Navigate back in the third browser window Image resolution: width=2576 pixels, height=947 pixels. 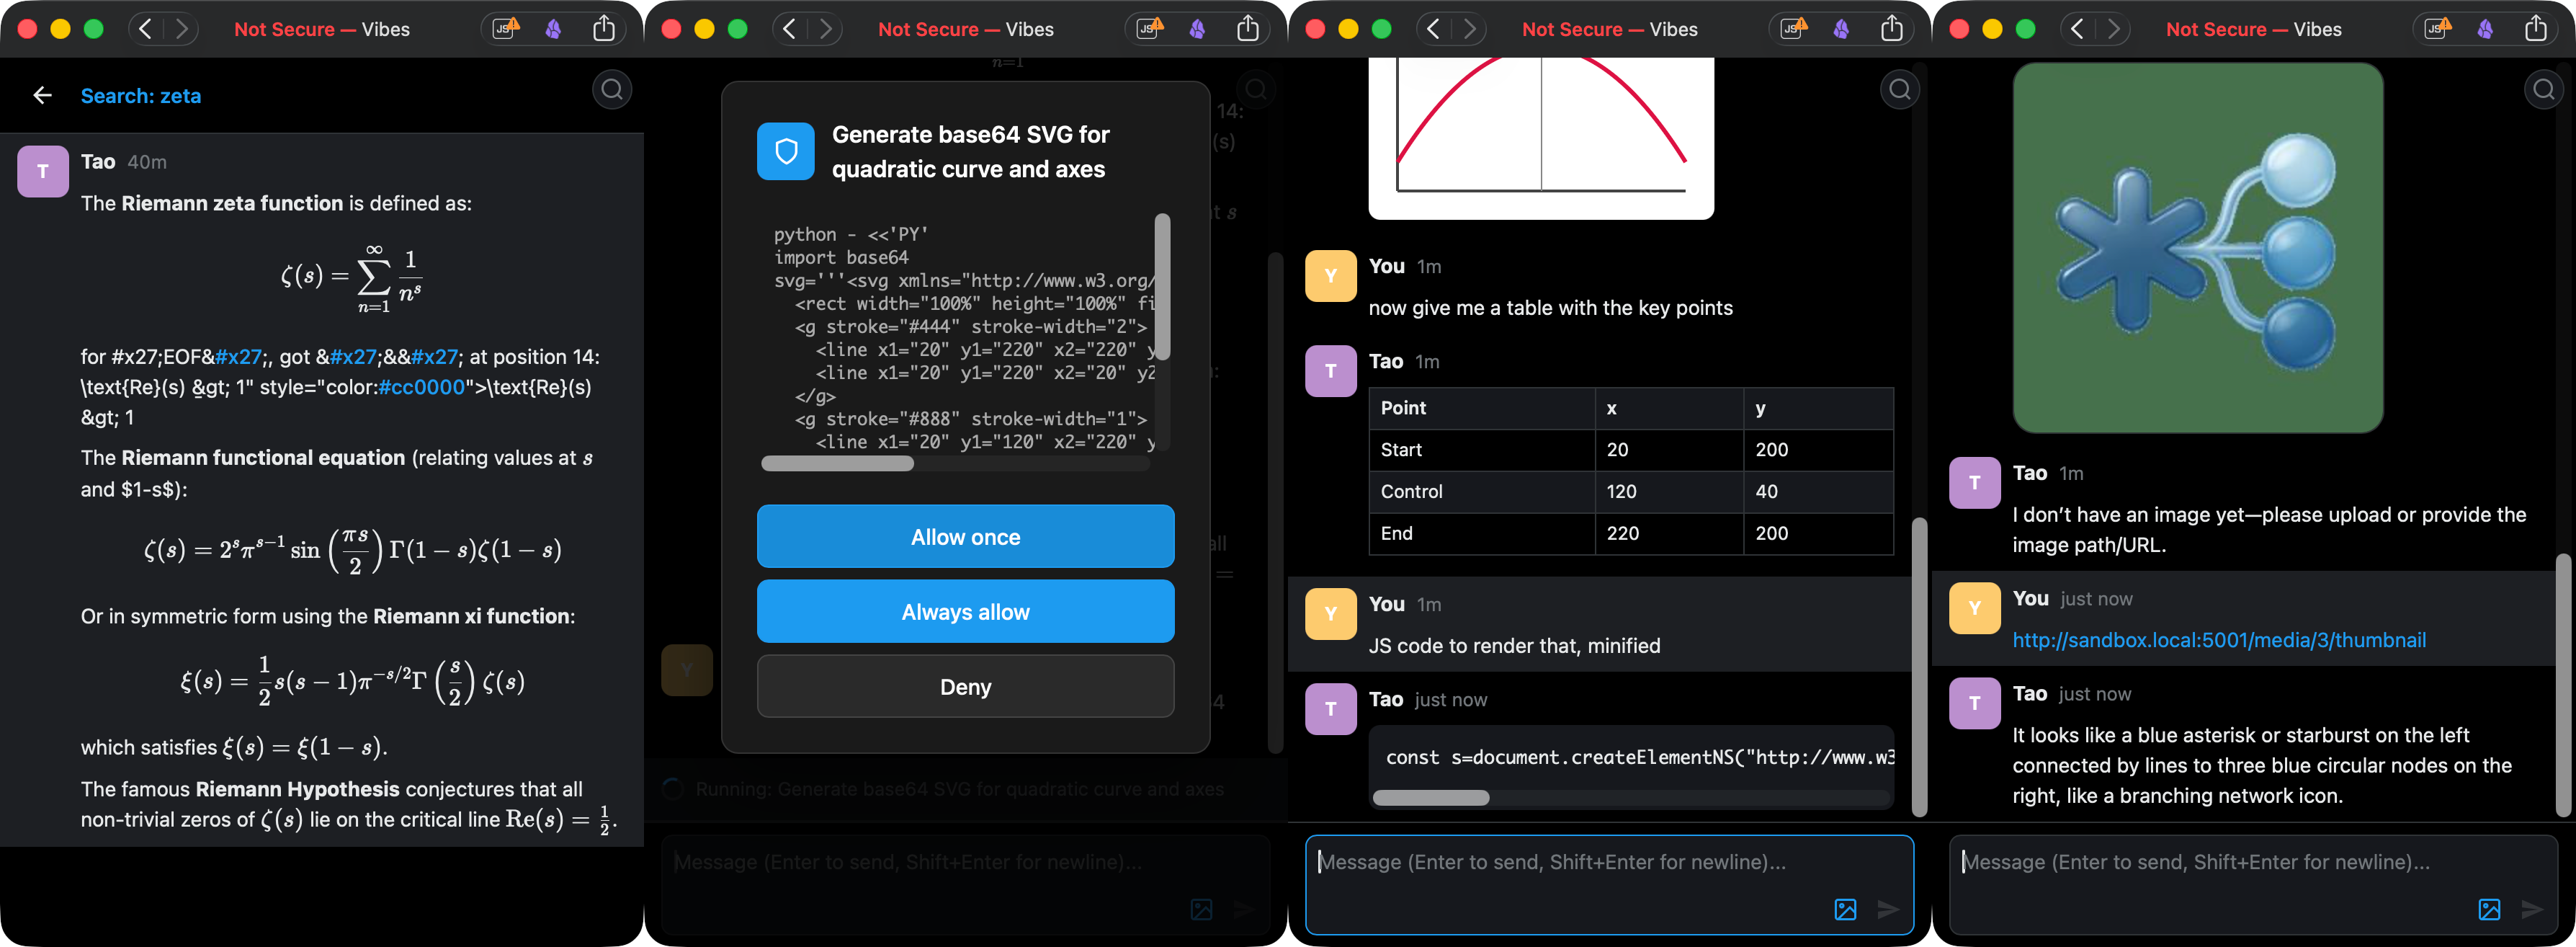tap(1433, 29)
